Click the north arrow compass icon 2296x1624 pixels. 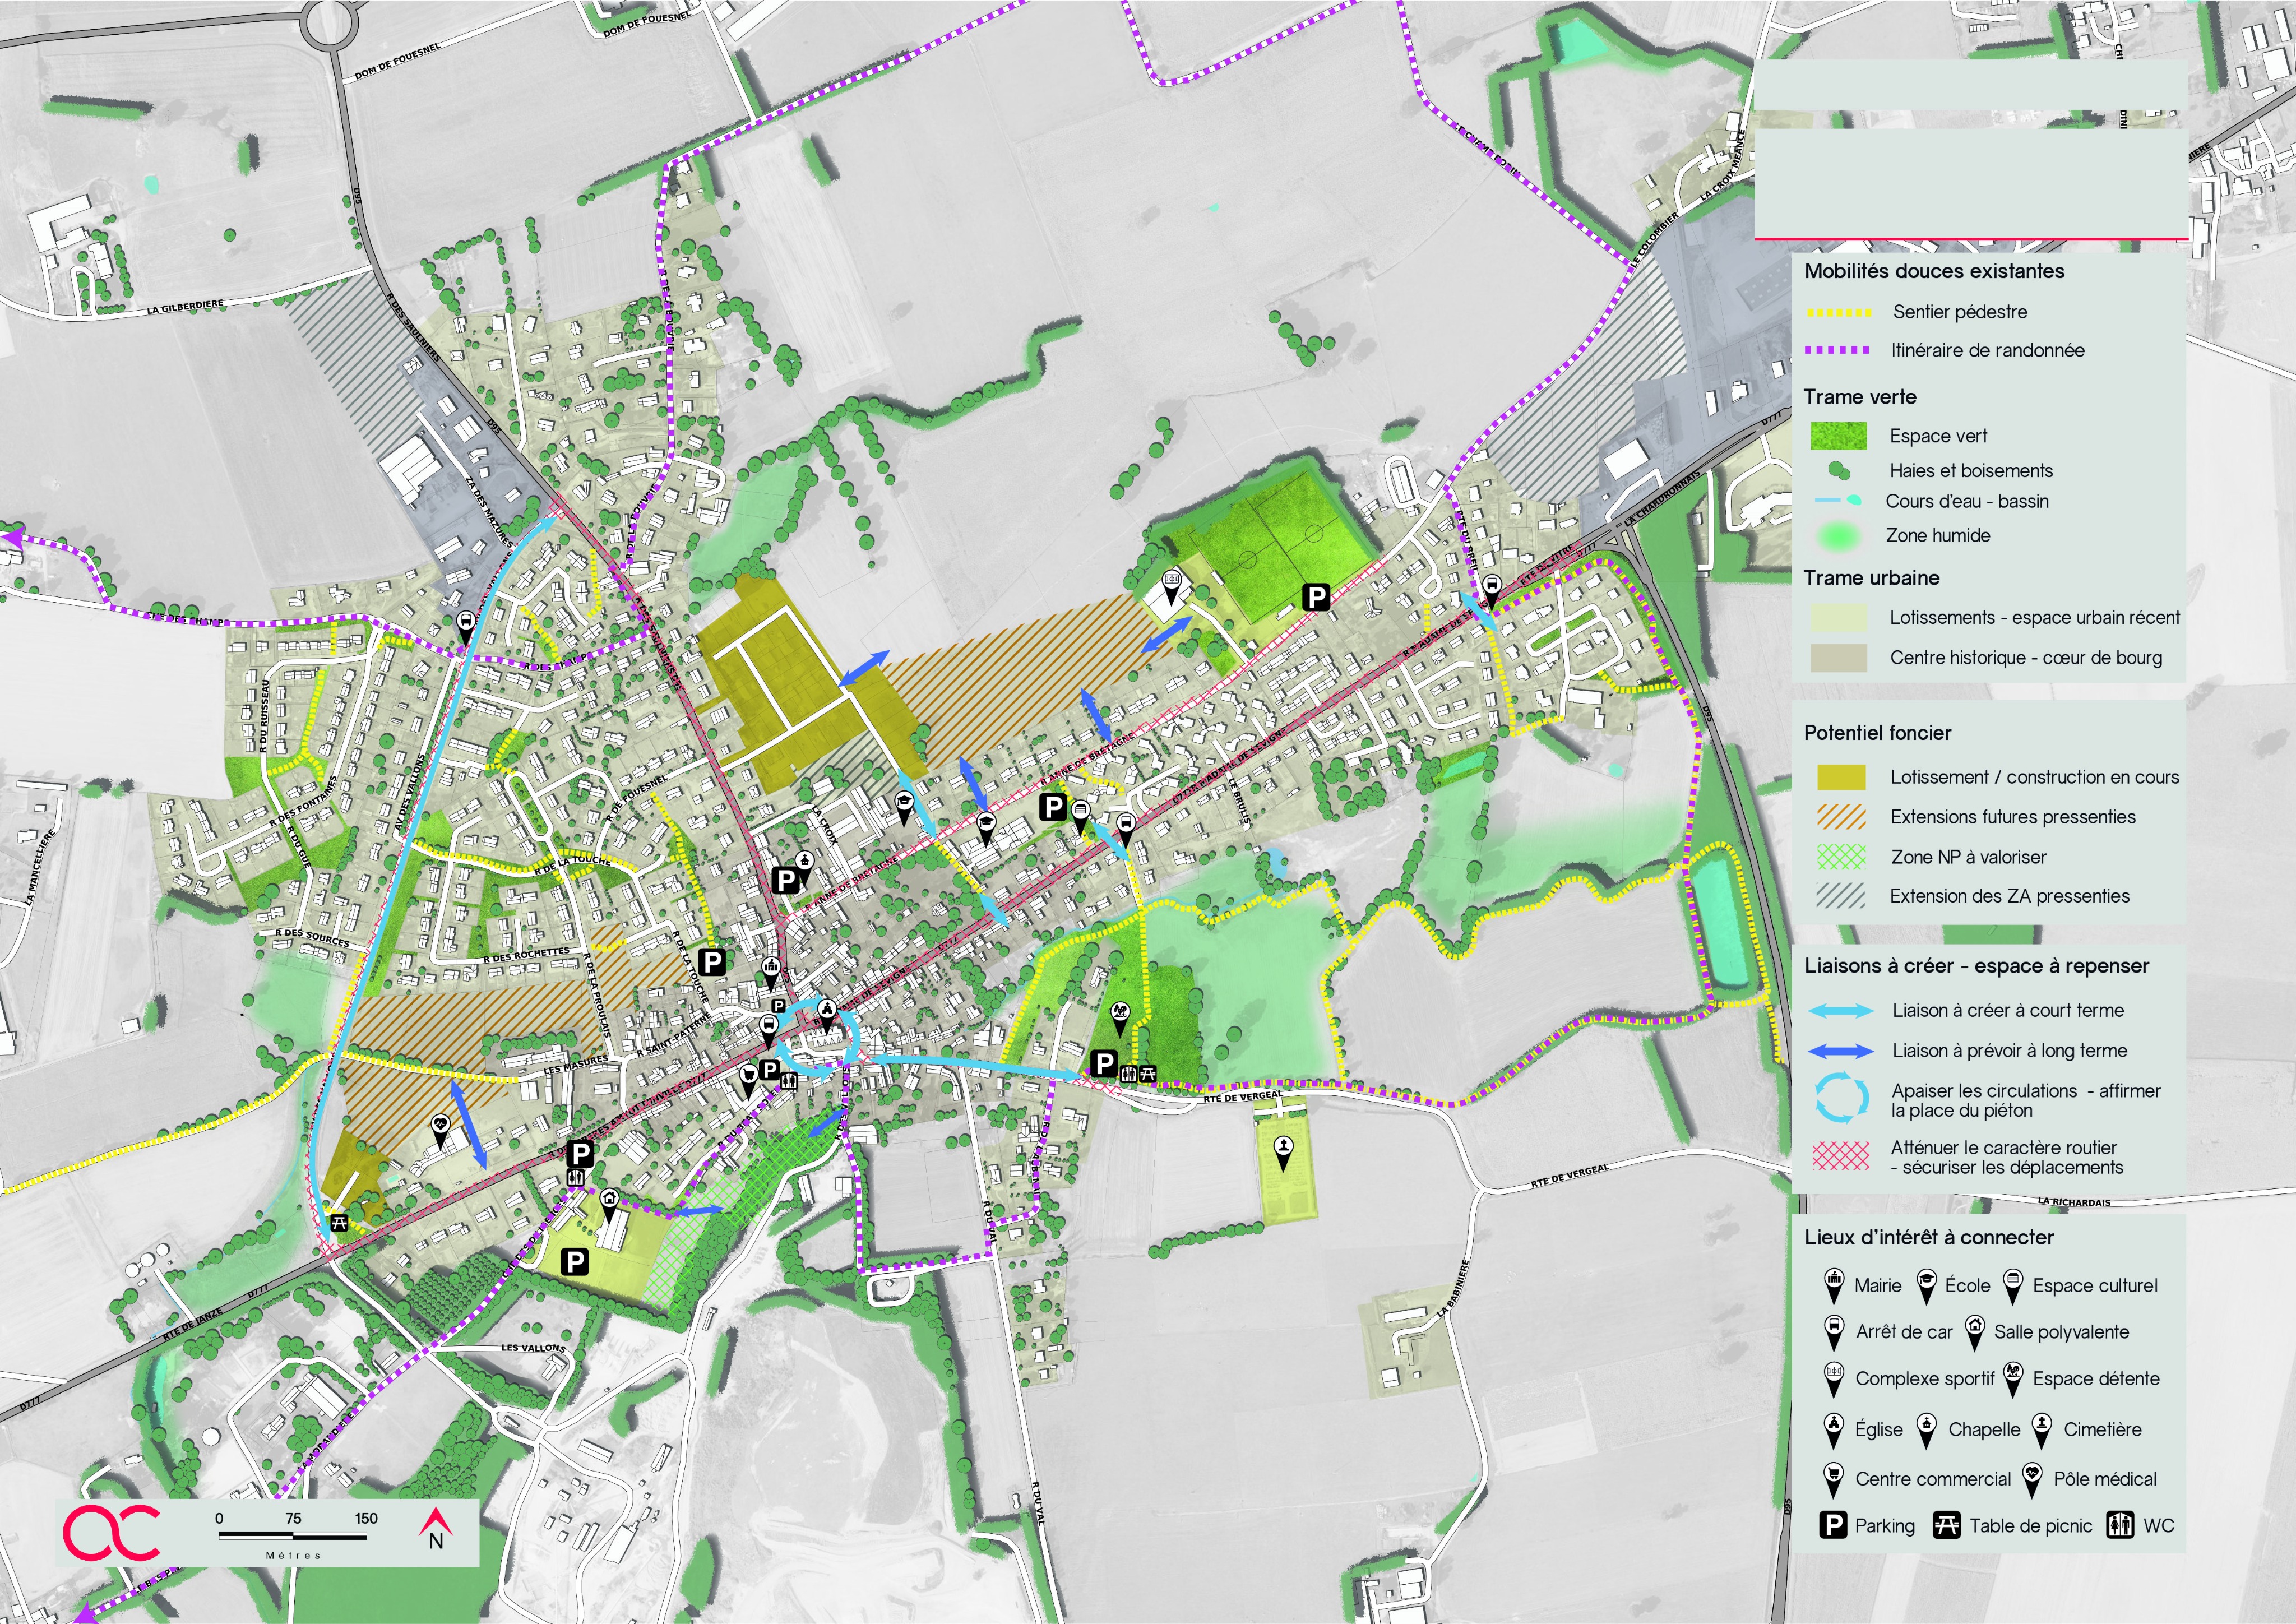click(x=436, y=1529)
